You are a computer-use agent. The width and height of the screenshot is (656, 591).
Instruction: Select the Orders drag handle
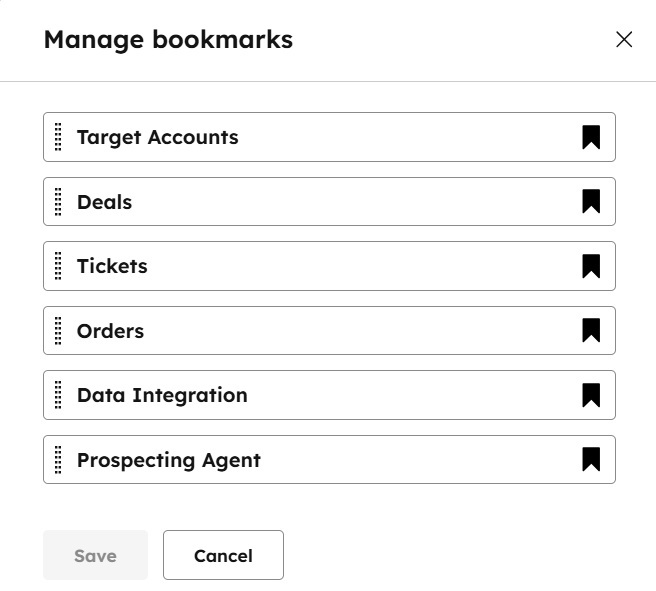coord(58,331)
